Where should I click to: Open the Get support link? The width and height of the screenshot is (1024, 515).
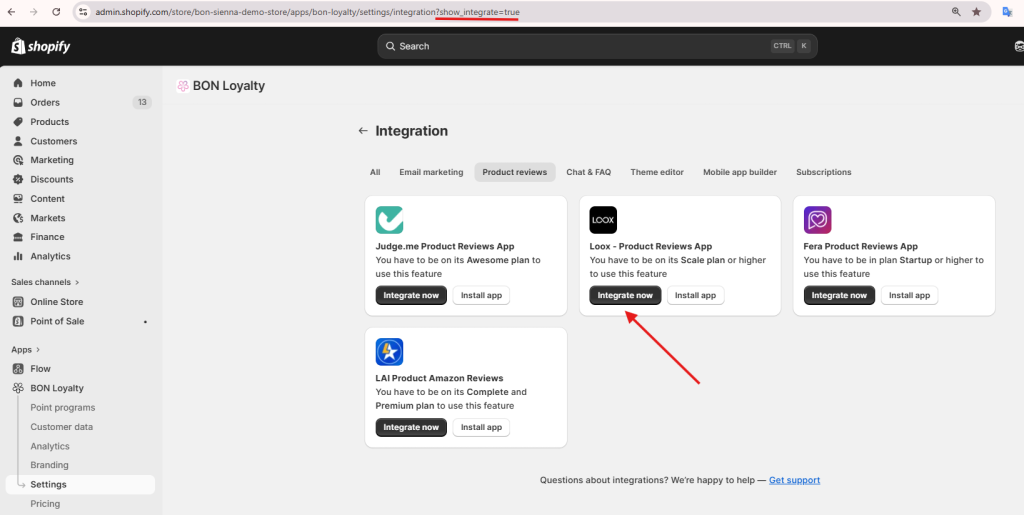(x=794, y=480)
